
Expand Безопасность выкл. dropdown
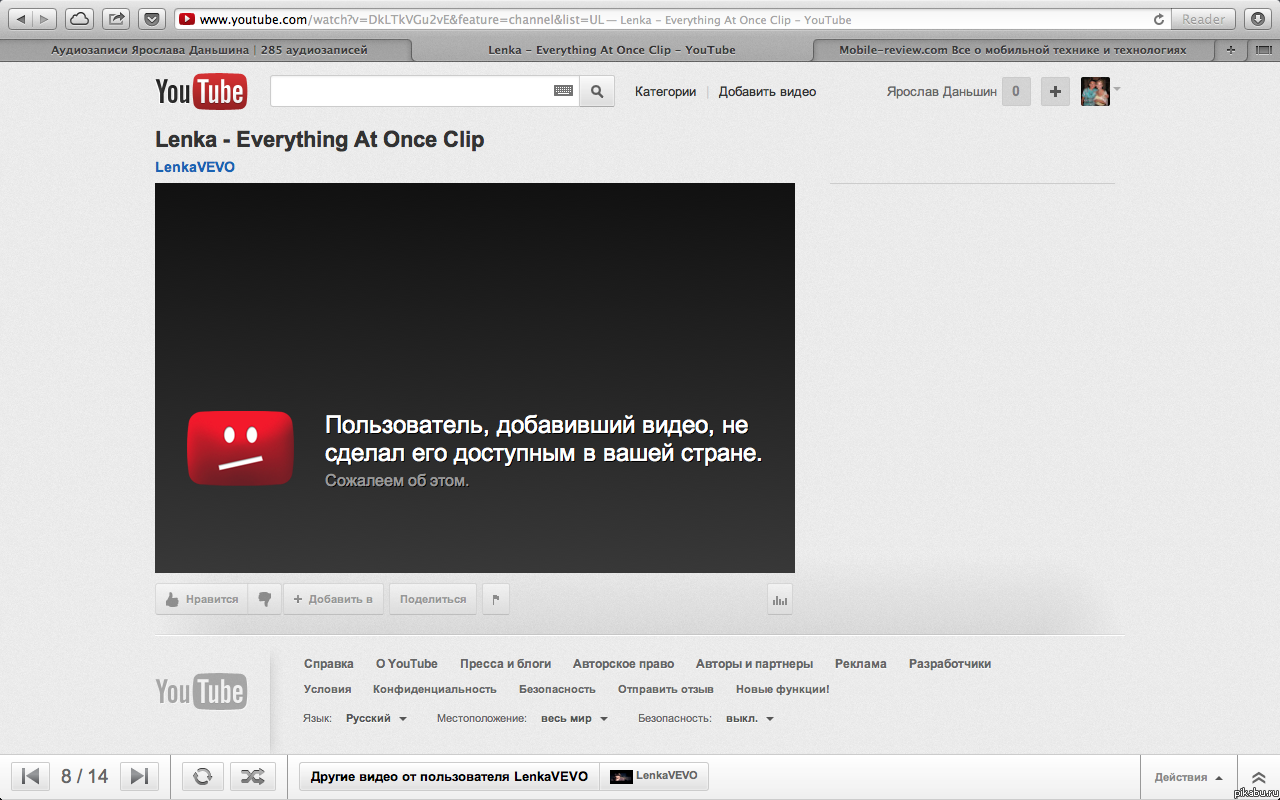(x=749, y=718)
